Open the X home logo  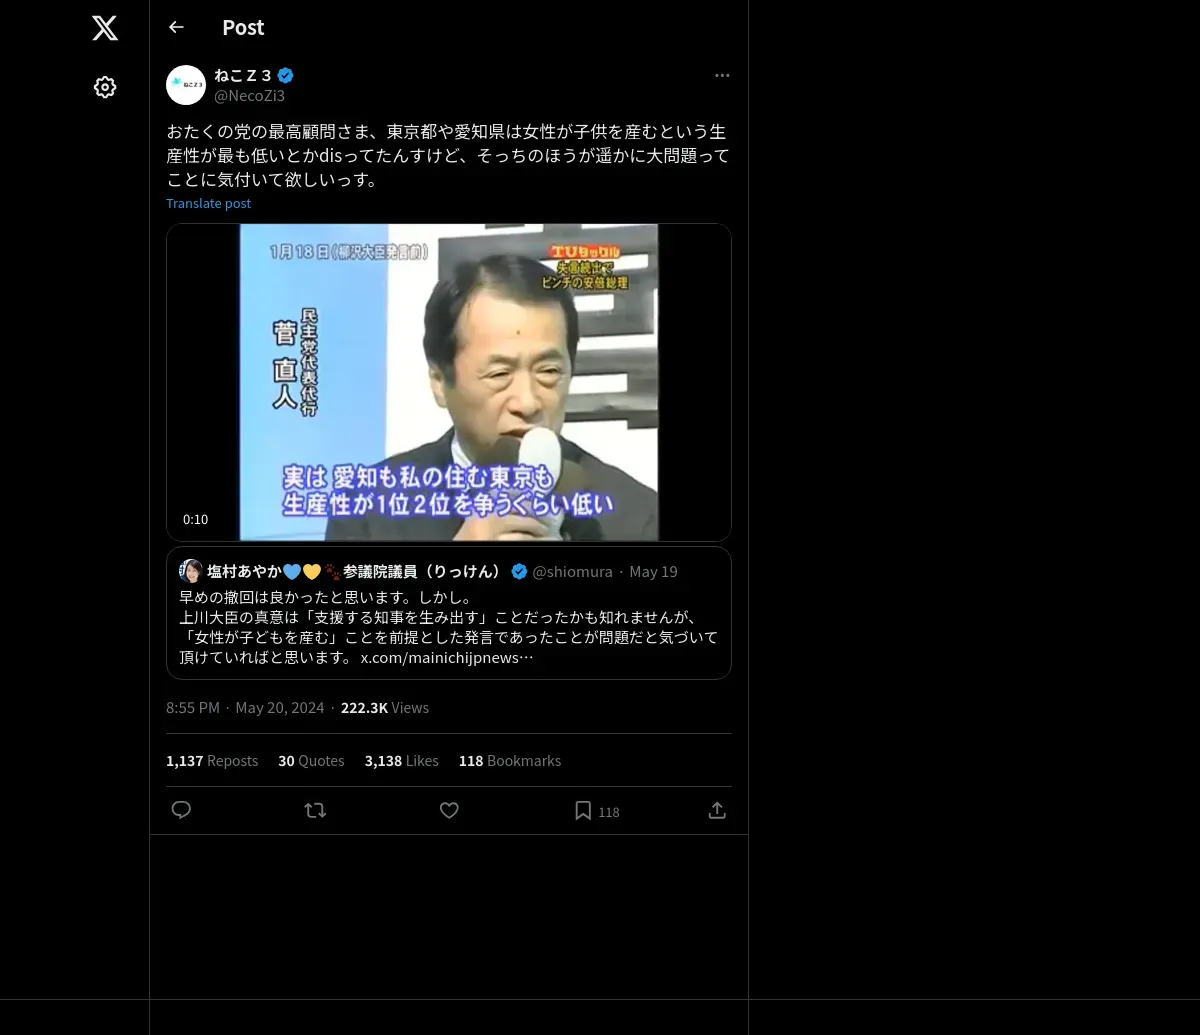click(105, 28)
